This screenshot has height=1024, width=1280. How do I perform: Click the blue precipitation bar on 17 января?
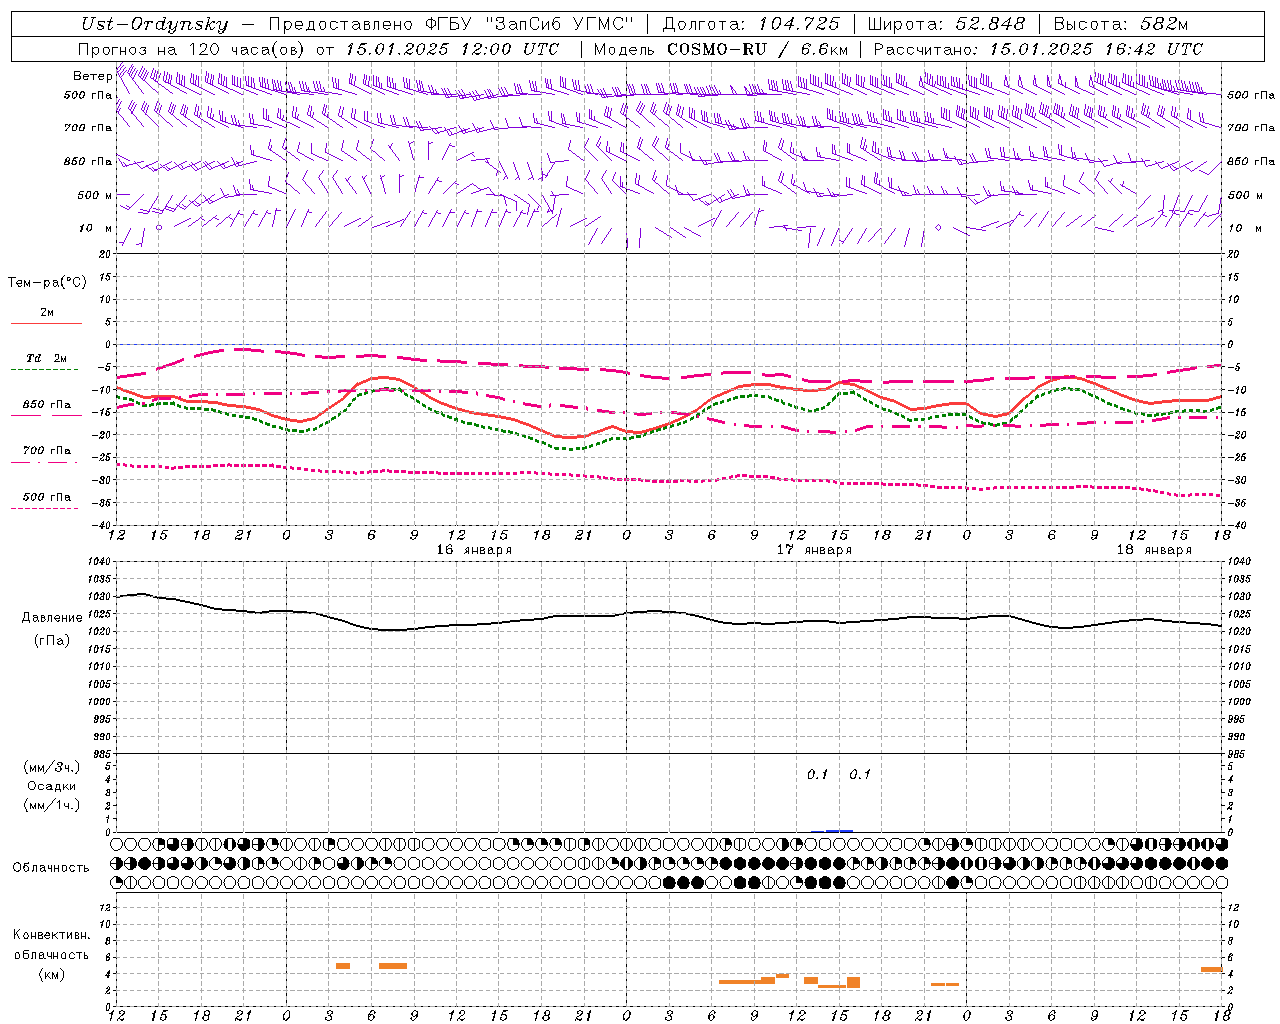(x=839, y=831)
